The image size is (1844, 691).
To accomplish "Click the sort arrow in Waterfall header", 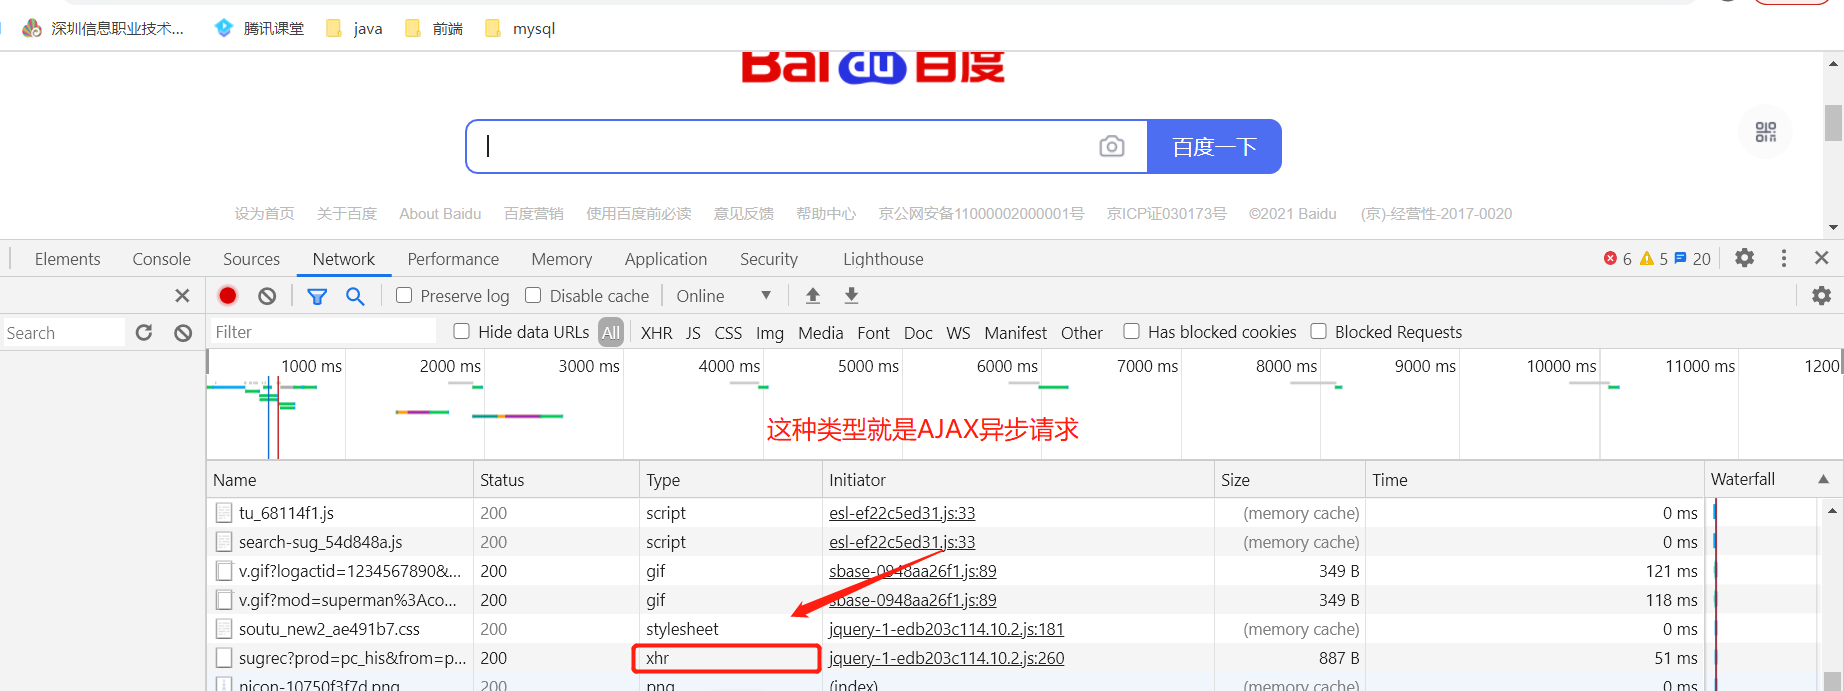I will 1823,480.
